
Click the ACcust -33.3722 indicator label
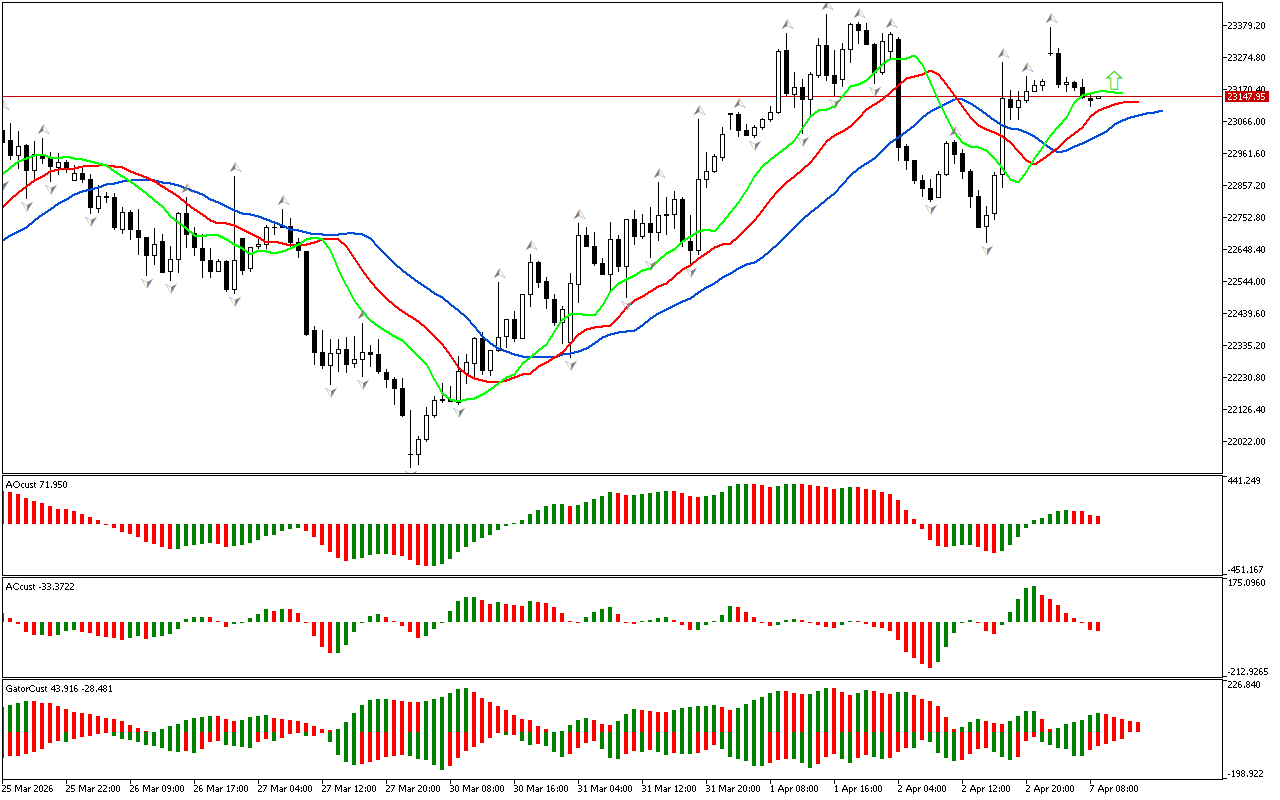tap(40, 586)
